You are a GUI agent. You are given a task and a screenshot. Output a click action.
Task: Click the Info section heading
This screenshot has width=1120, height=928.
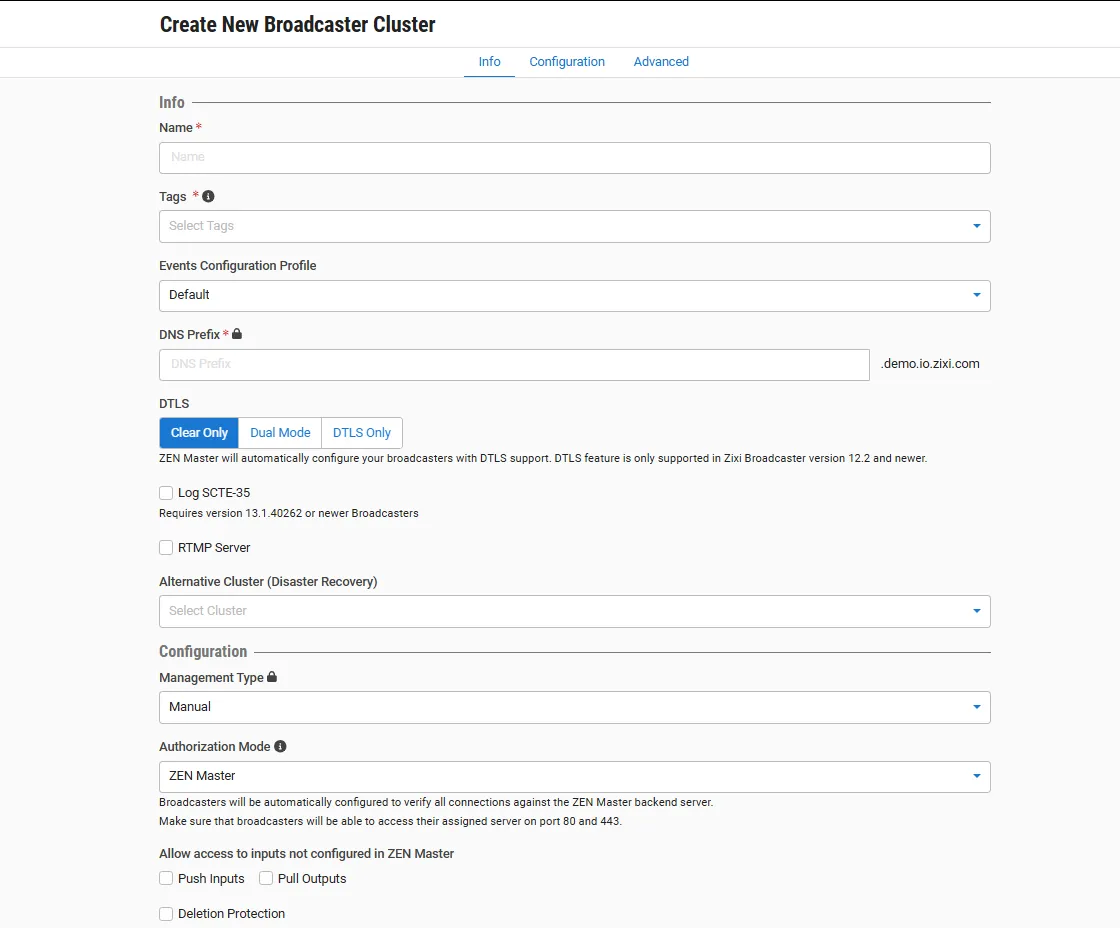tap(171, 102)
